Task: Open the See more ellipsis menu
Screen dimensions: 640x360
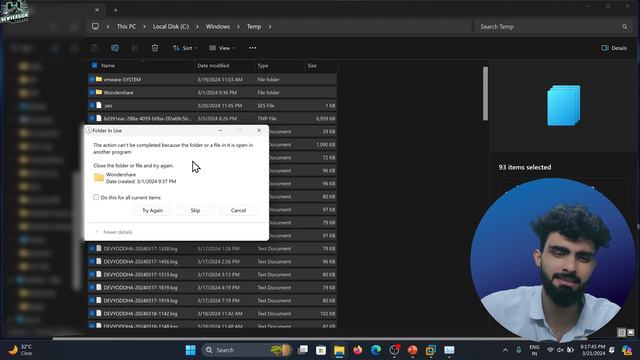Action: coord(253,48)
